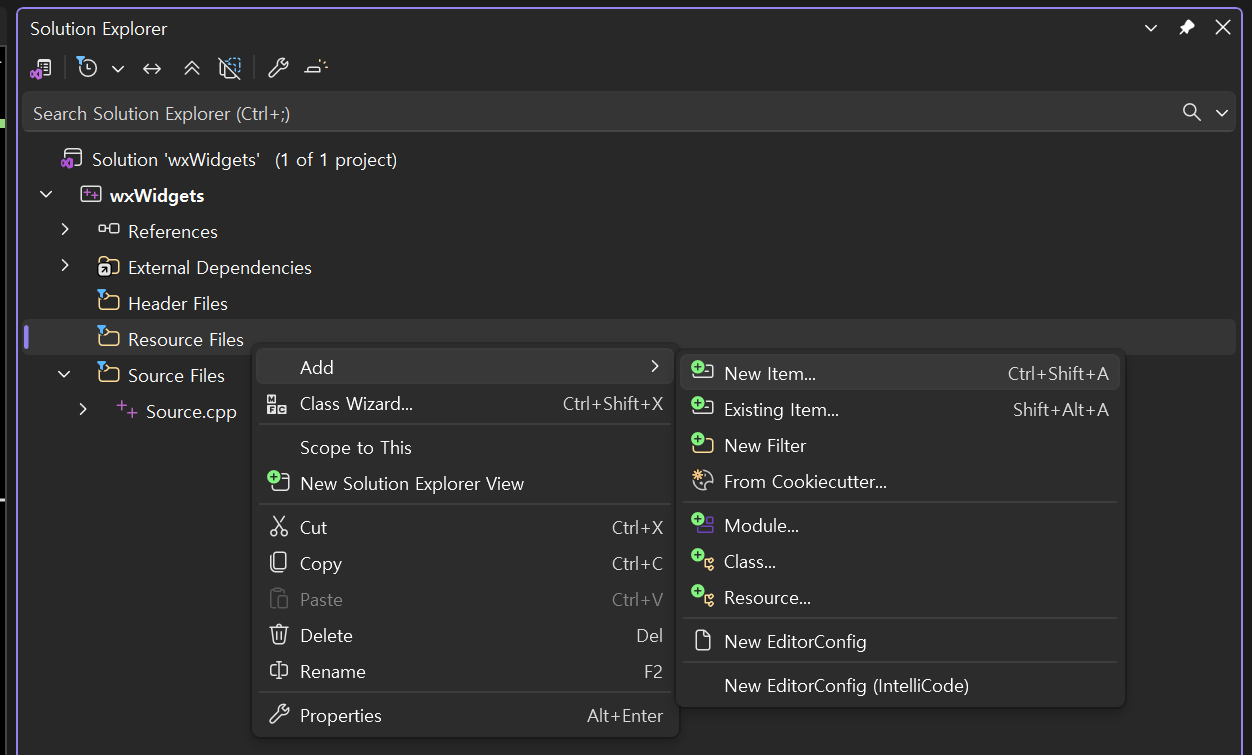Expand the References node

click(65, 230)
